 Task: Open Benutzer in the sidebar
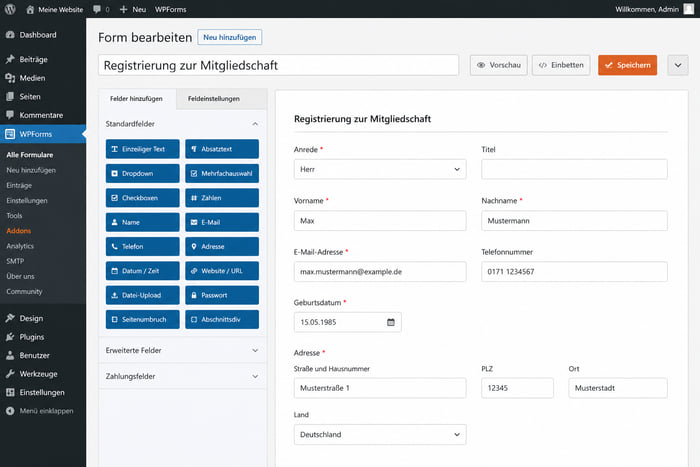(x=43, y=356)
